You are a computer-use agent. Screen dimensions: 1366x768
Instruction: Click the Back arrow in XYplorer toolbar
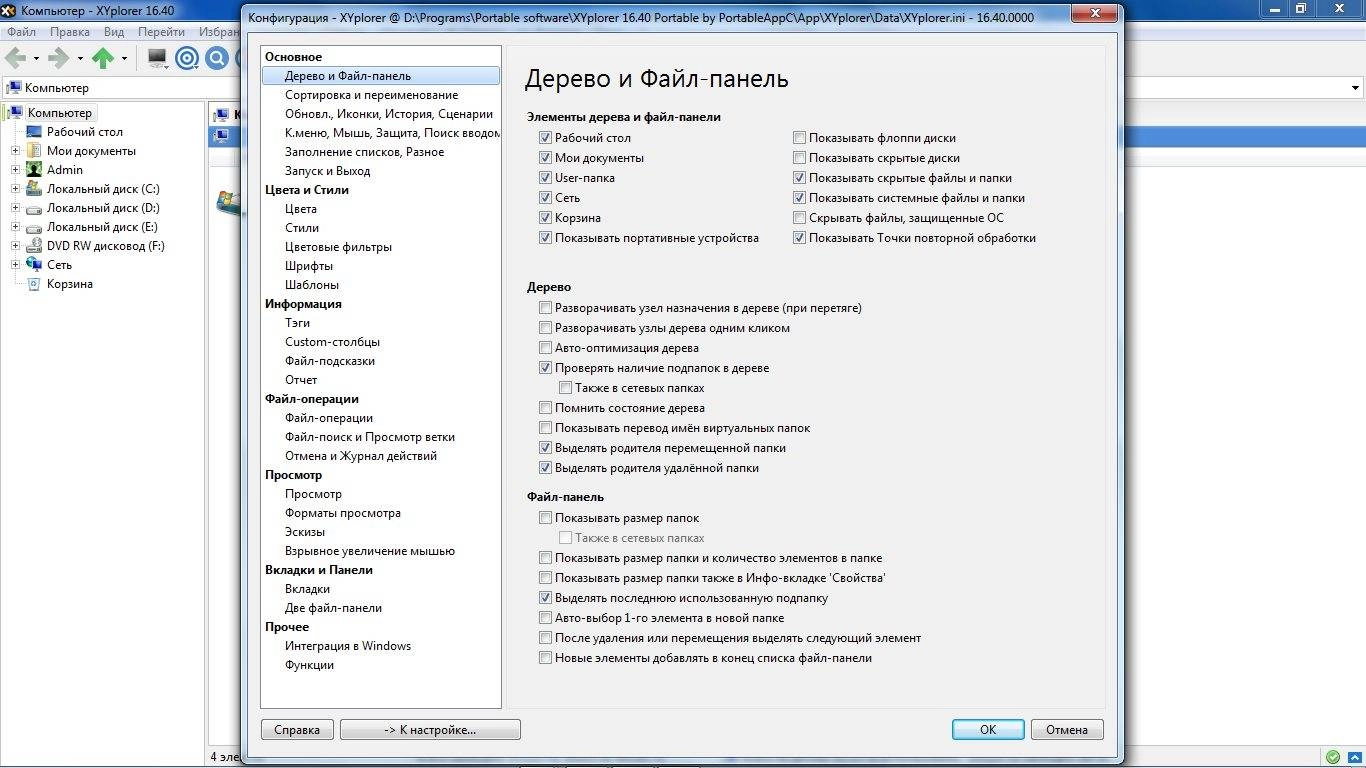click(16, 58)
